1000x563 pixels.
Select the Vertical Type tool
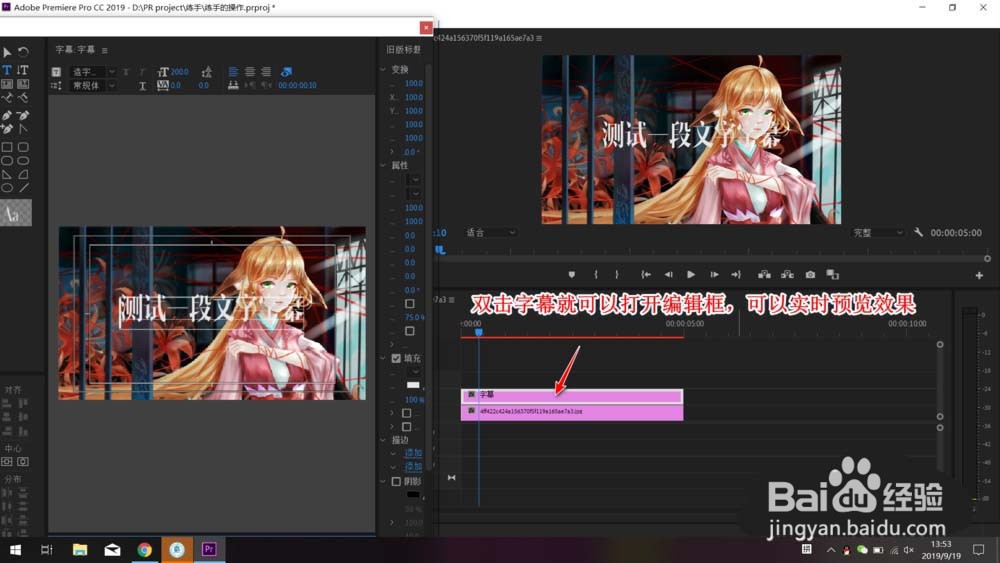click(23, 70)
